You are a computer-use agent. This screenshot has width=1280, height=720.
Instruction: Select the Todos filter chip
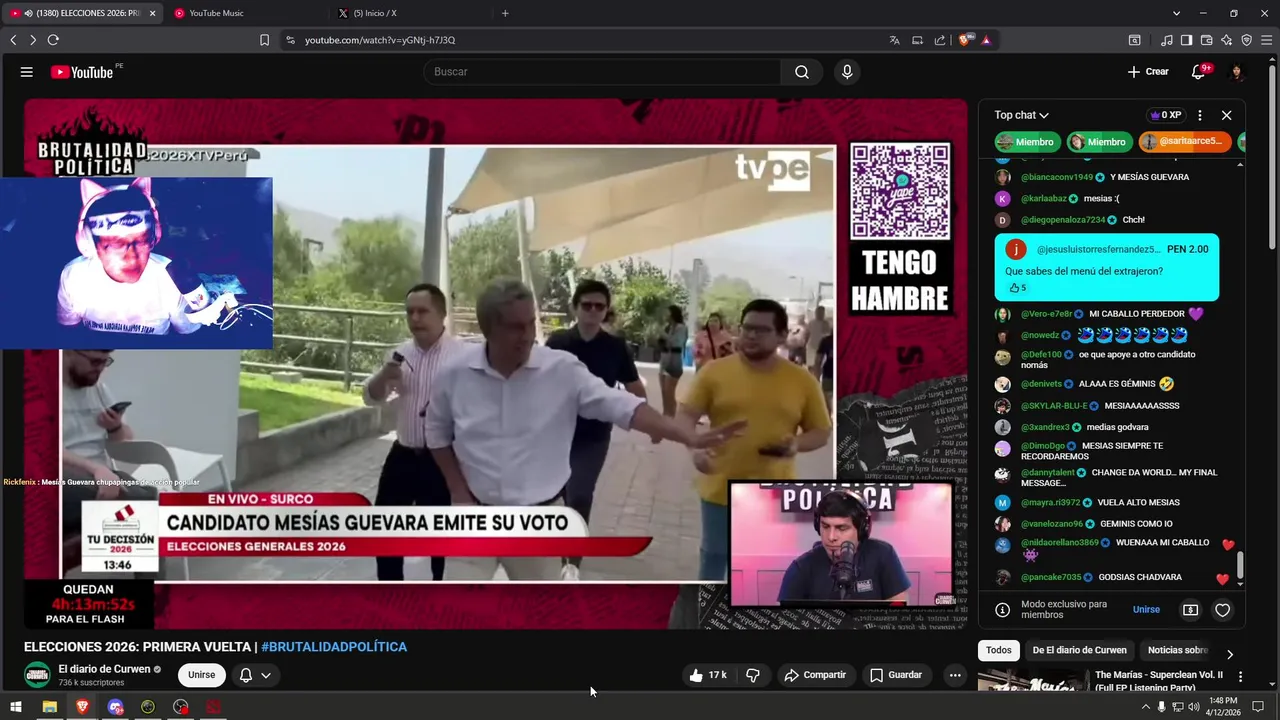[x=999, y=650]
